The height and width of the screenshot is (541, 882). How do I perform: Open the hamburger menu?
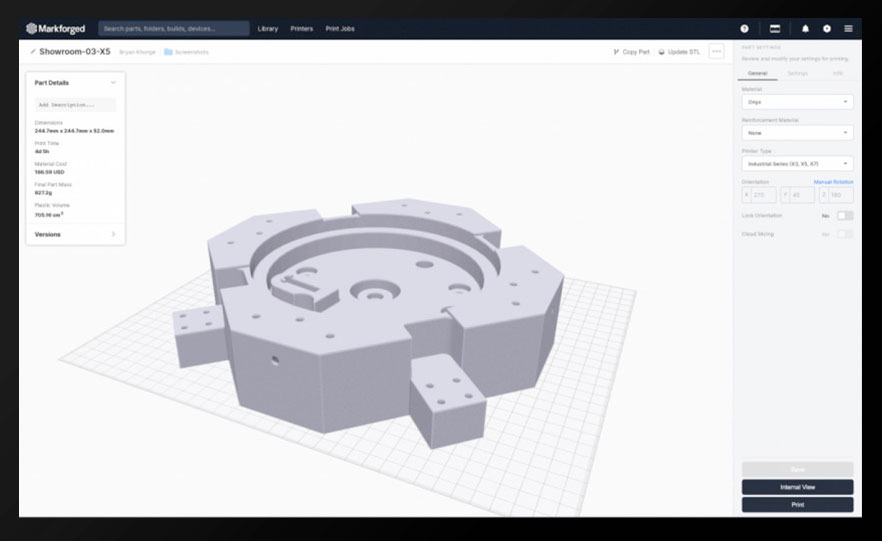pyautogui.click(x=848, y=29)
